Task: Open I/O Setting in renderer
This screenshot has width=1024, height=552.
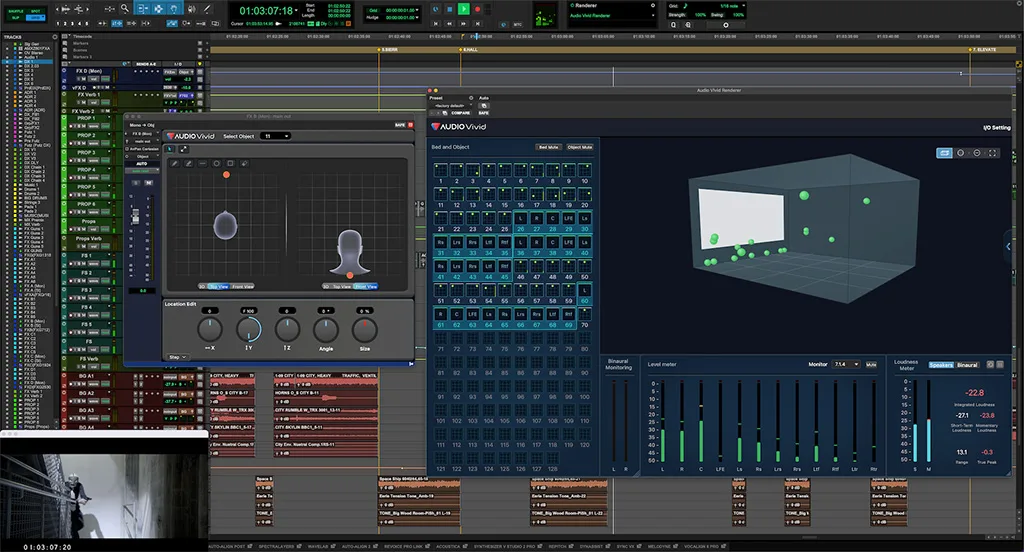Action: pos(997,127)
